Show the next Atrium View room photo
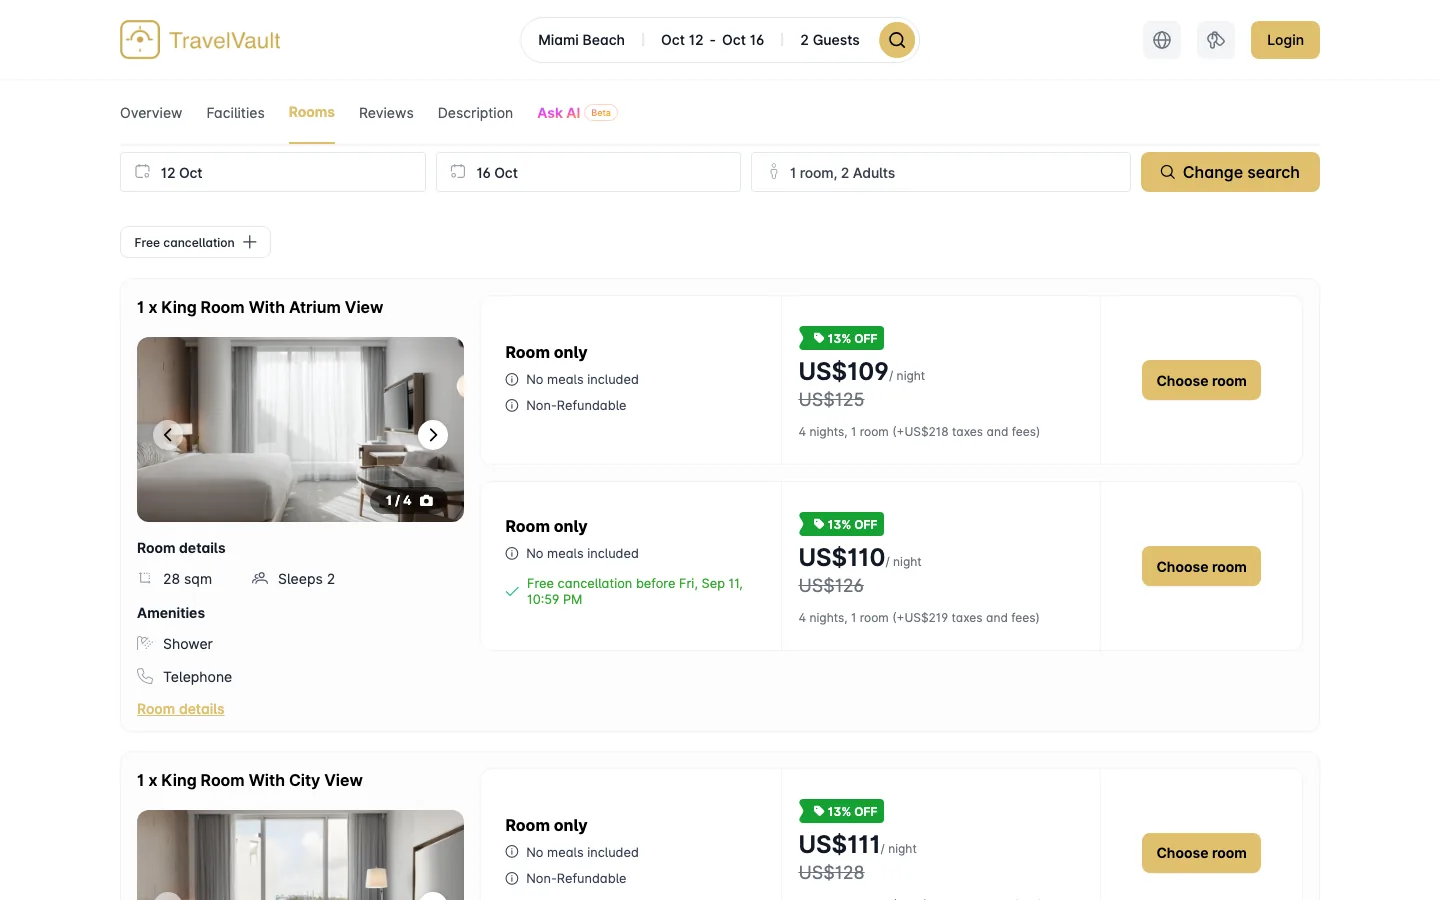Screen dimensions: 1440x900 (433, 434)
